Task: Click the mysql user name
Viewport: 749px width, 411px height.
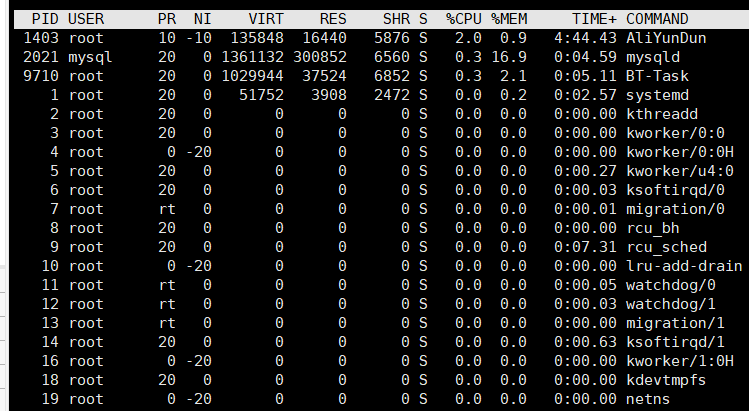Action: [90, 57]
